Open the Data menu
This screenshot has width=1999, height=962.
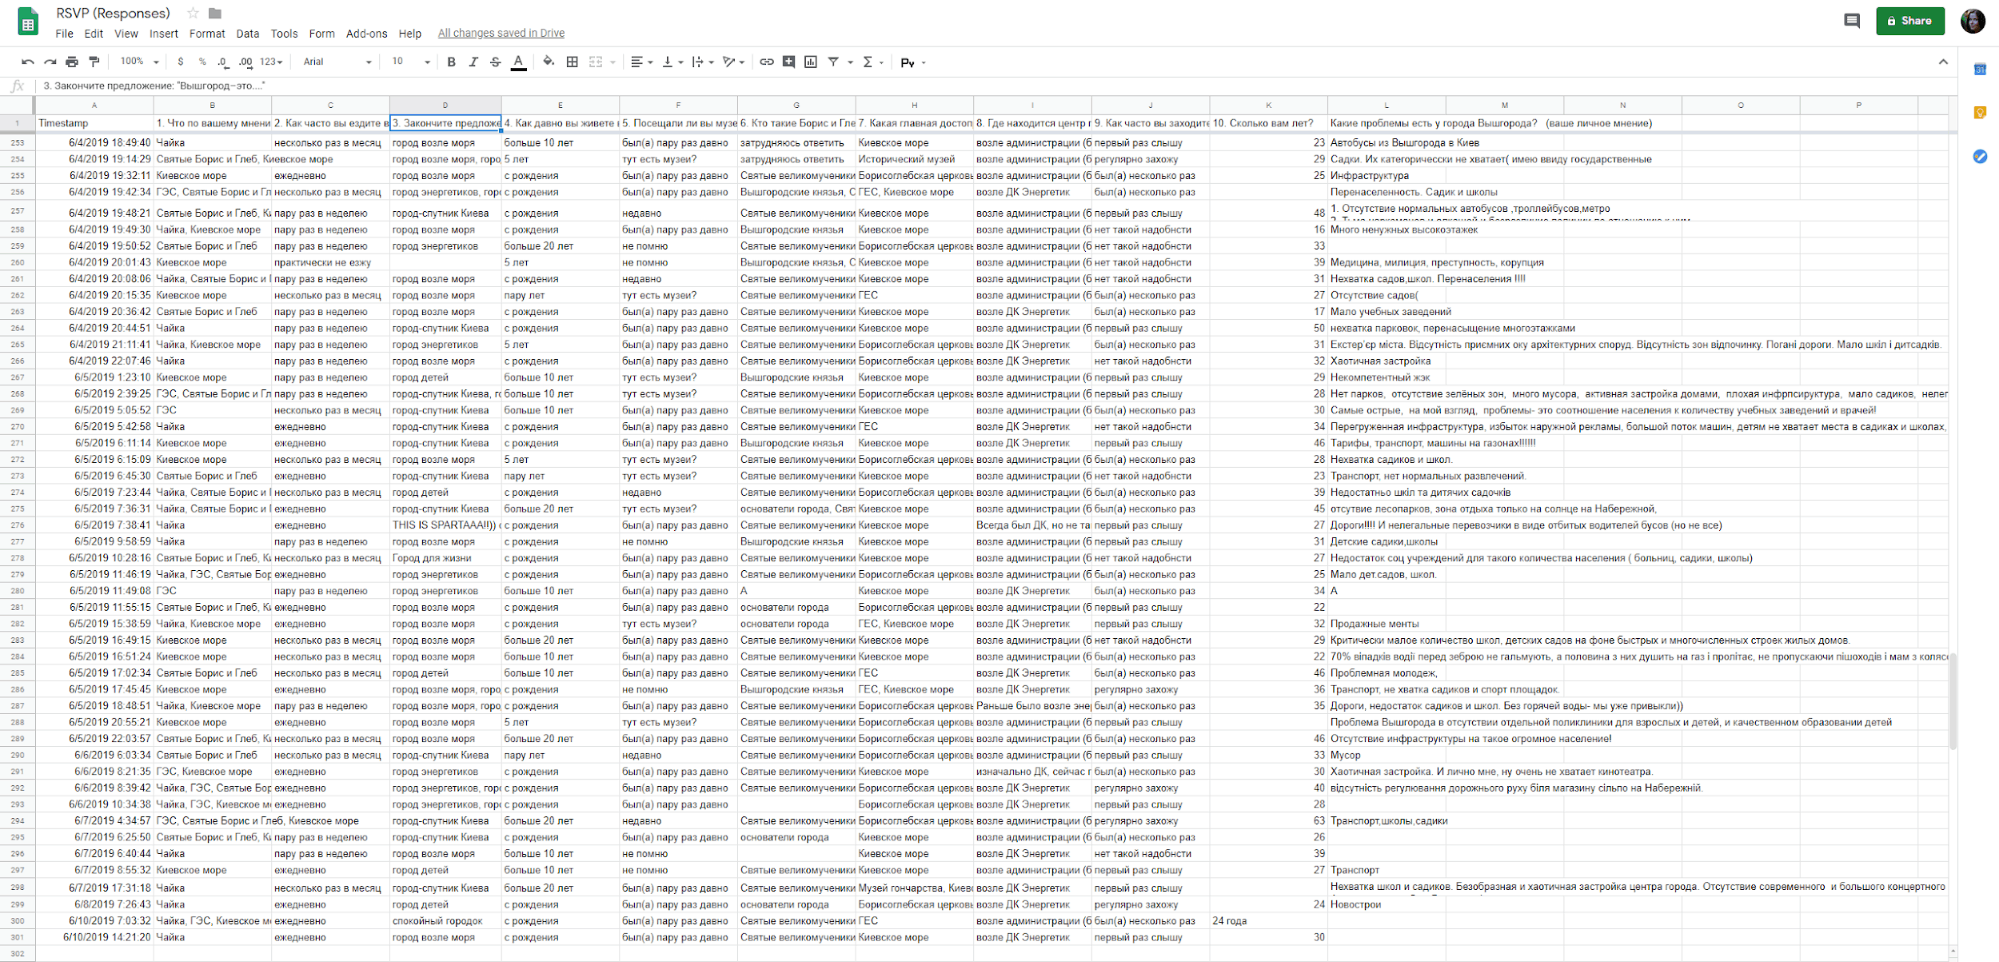pos(247,34)
